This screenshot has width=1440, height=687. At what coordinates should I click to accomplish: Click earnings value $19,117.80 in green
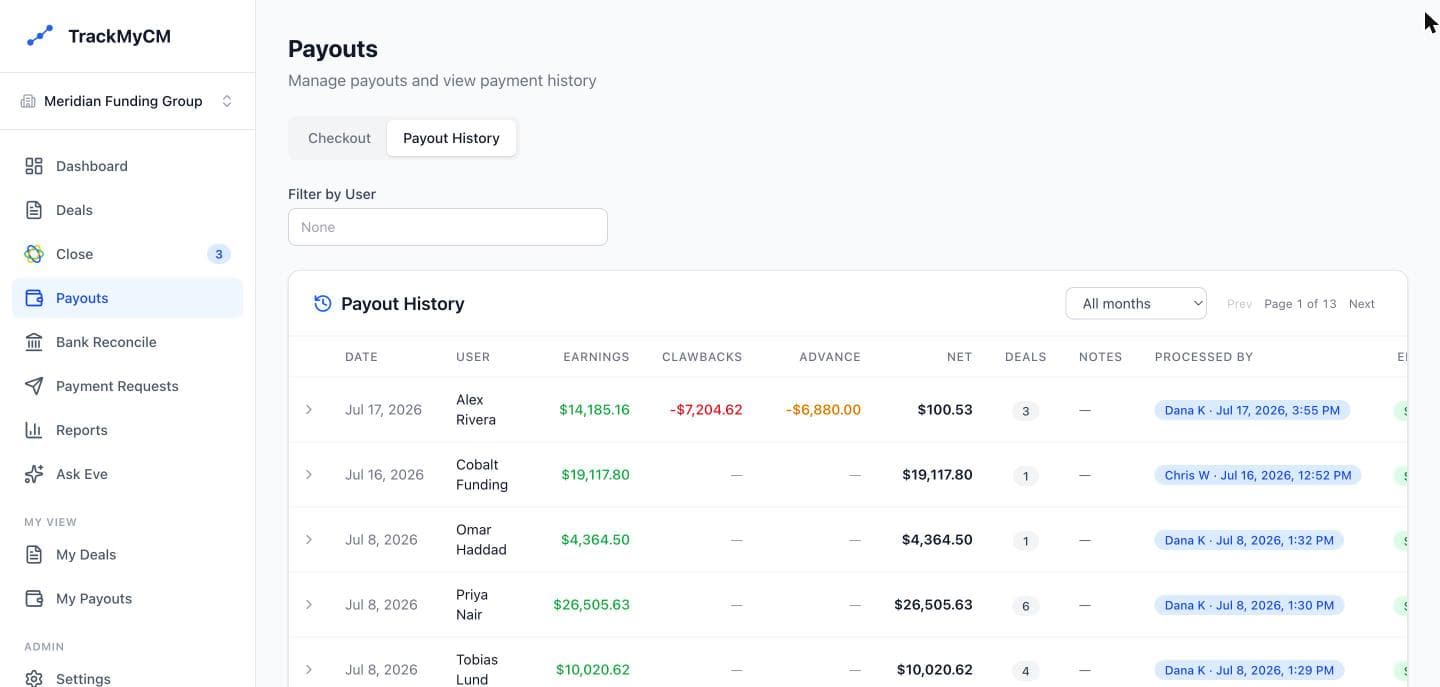596,474
